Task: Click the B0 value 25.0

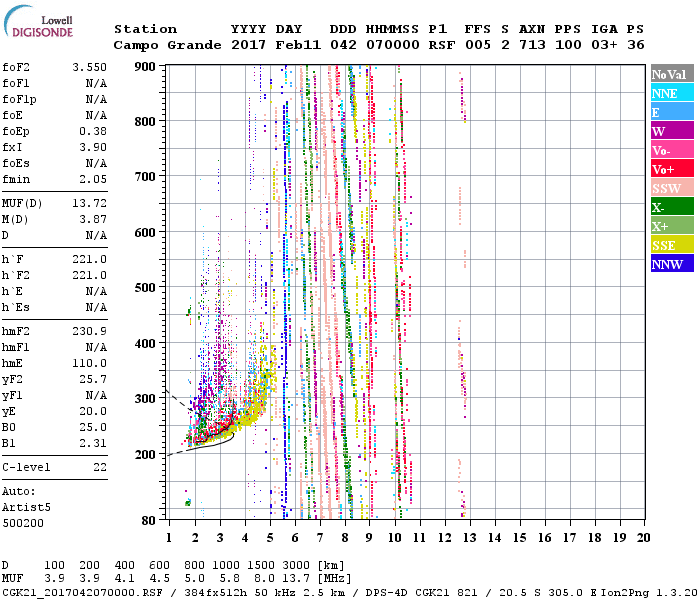Action: point(93,427)
